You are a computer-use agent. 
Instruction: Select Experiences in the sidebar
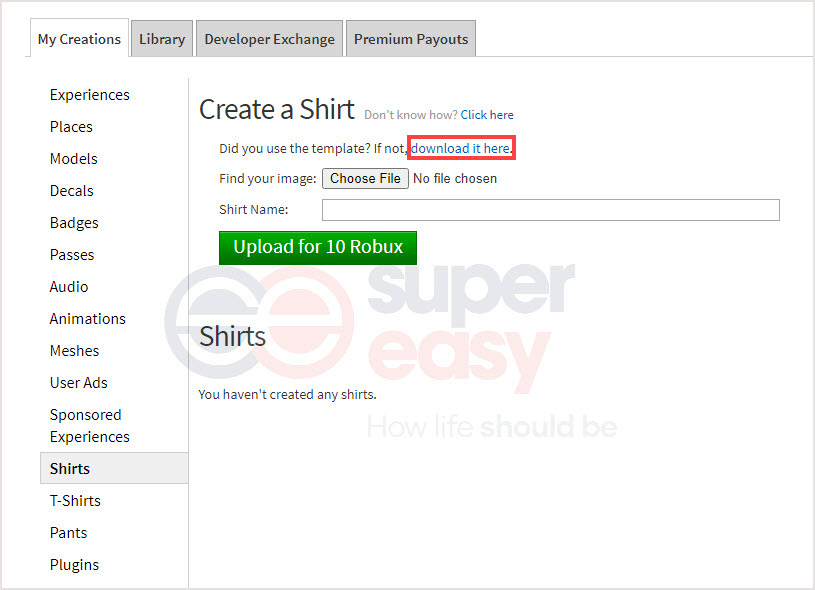click(89, 95)
